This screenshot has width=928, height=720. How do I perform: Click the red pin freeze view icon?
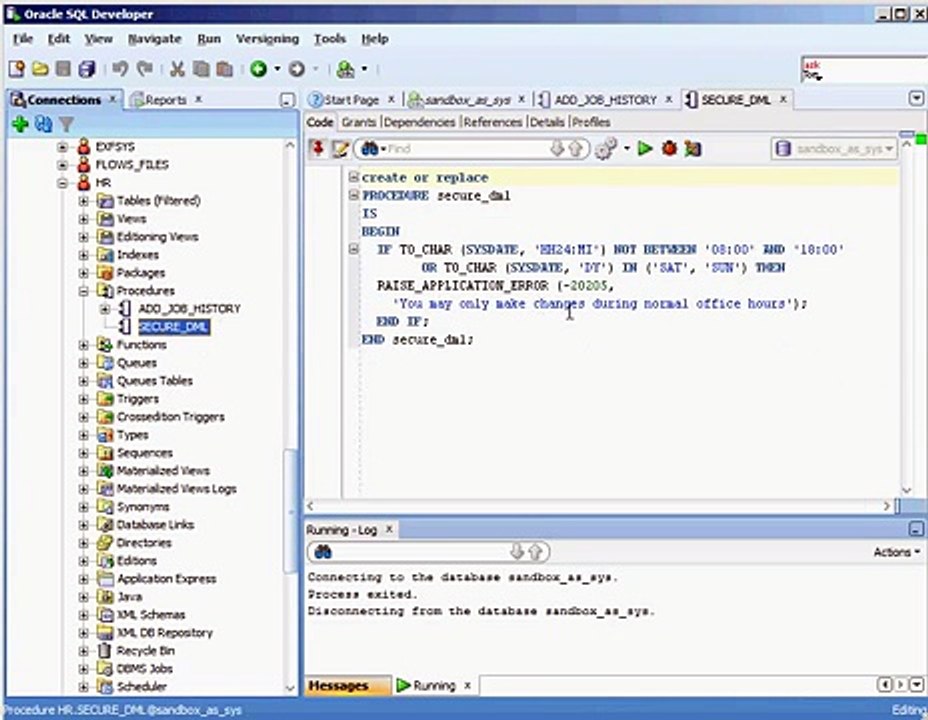pyautogui.click(x=318, y=148)
